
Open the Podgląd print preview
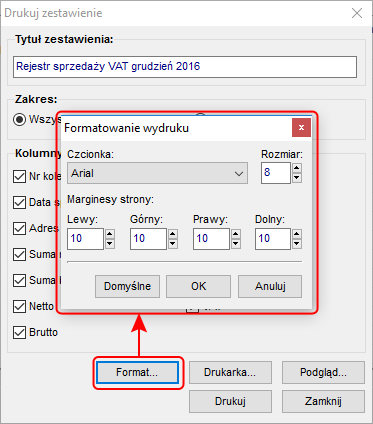point(323,372)
